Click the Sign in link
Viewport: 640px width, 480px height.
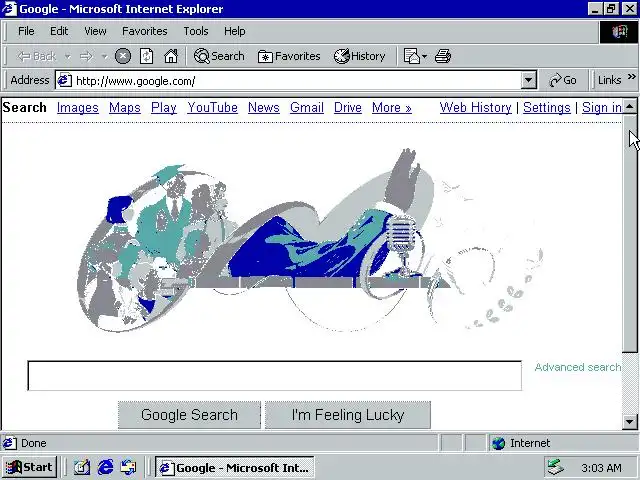point(602,107)
